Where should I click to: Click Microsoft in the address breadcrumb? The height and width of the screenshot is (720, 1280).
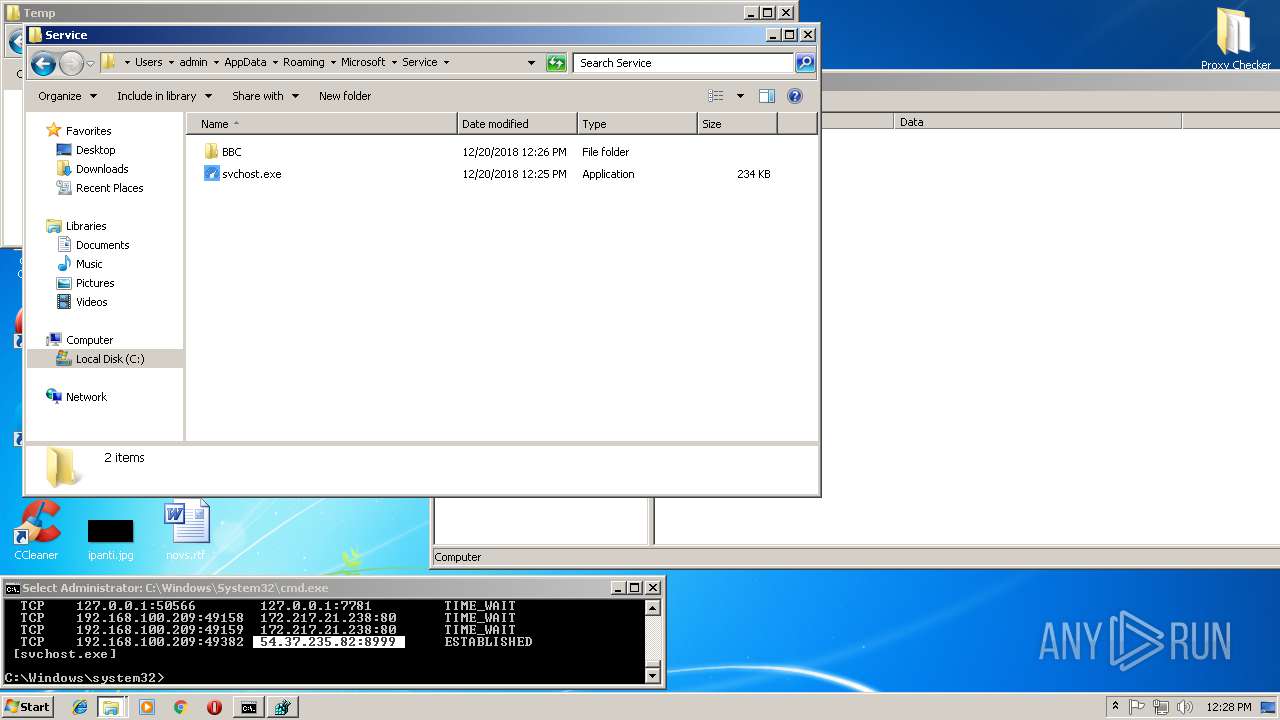pos(363,62)
